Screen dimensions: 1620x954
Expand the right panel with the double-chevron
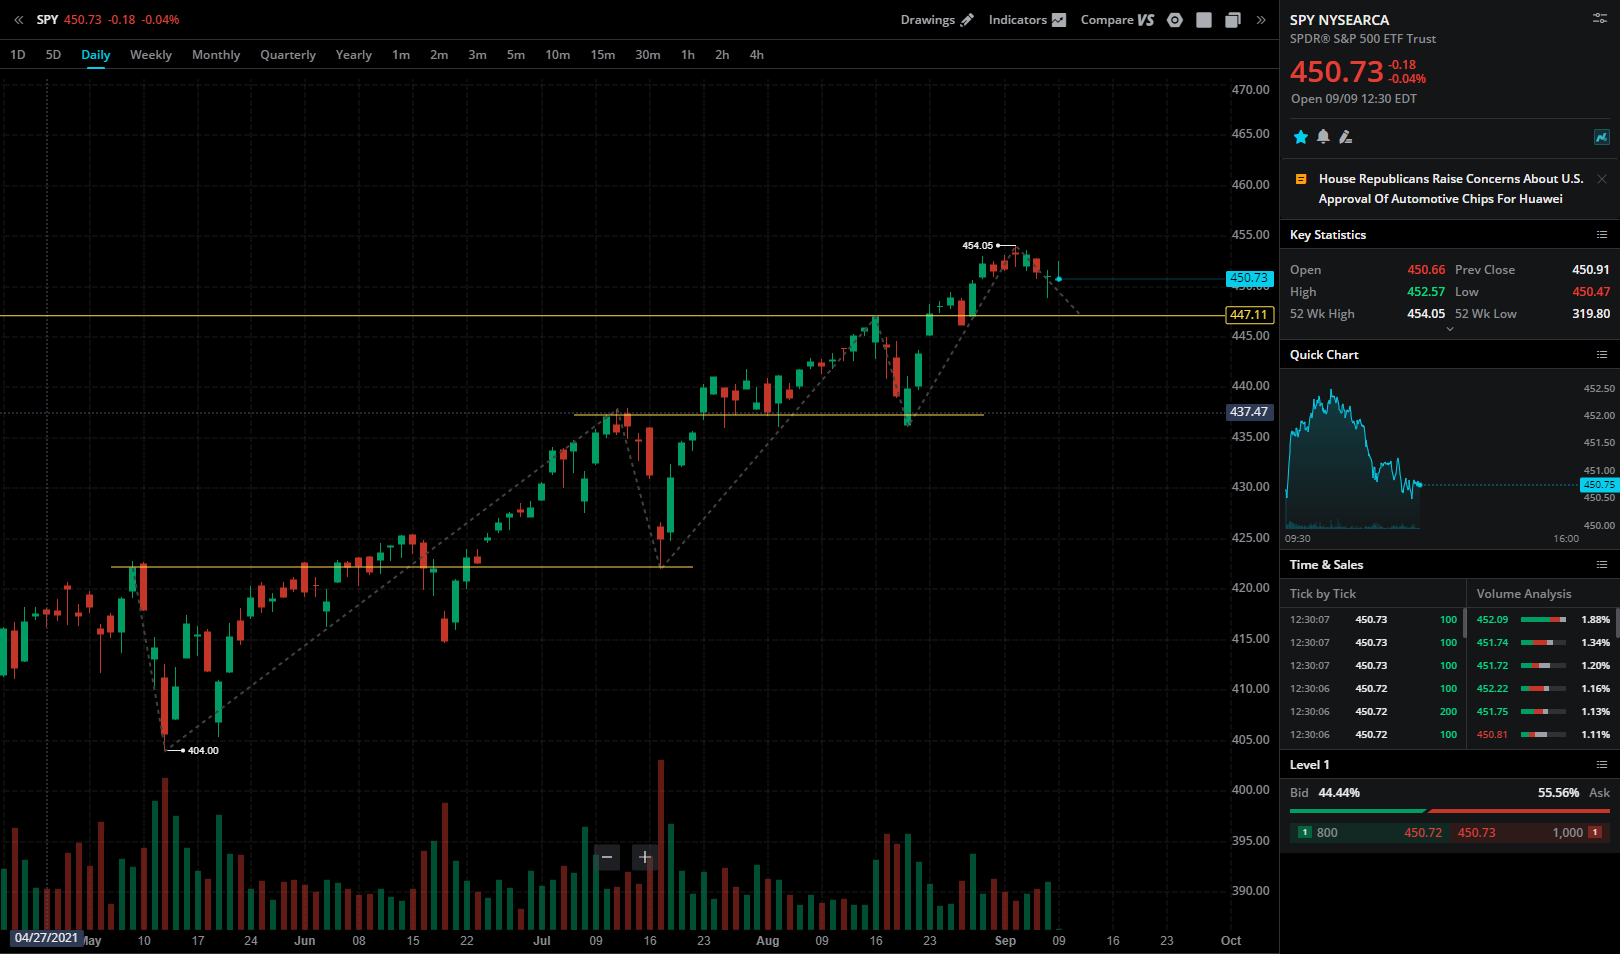click(1261, 20)
